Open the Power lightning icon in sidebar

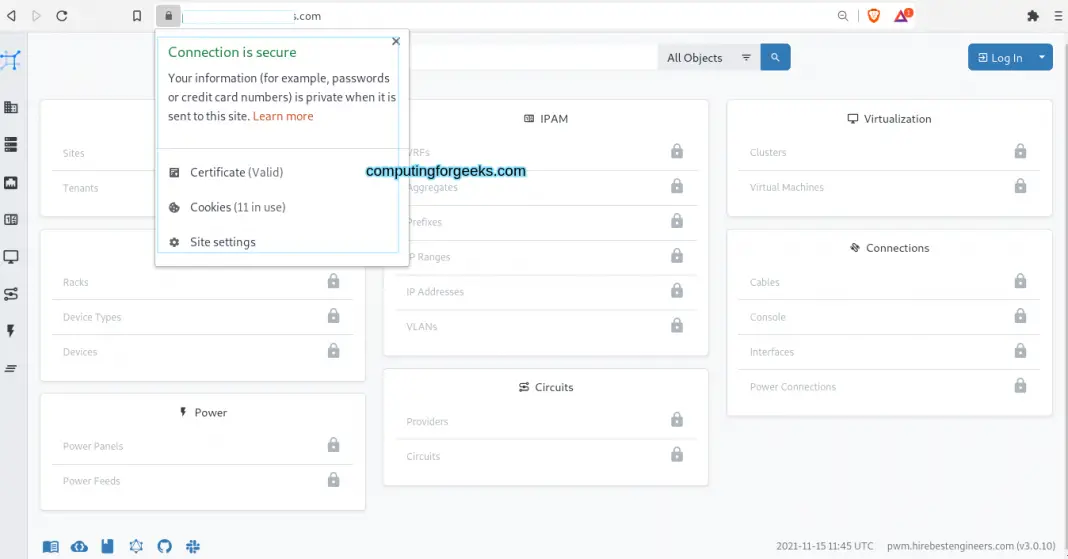click(x=11, y=331)
